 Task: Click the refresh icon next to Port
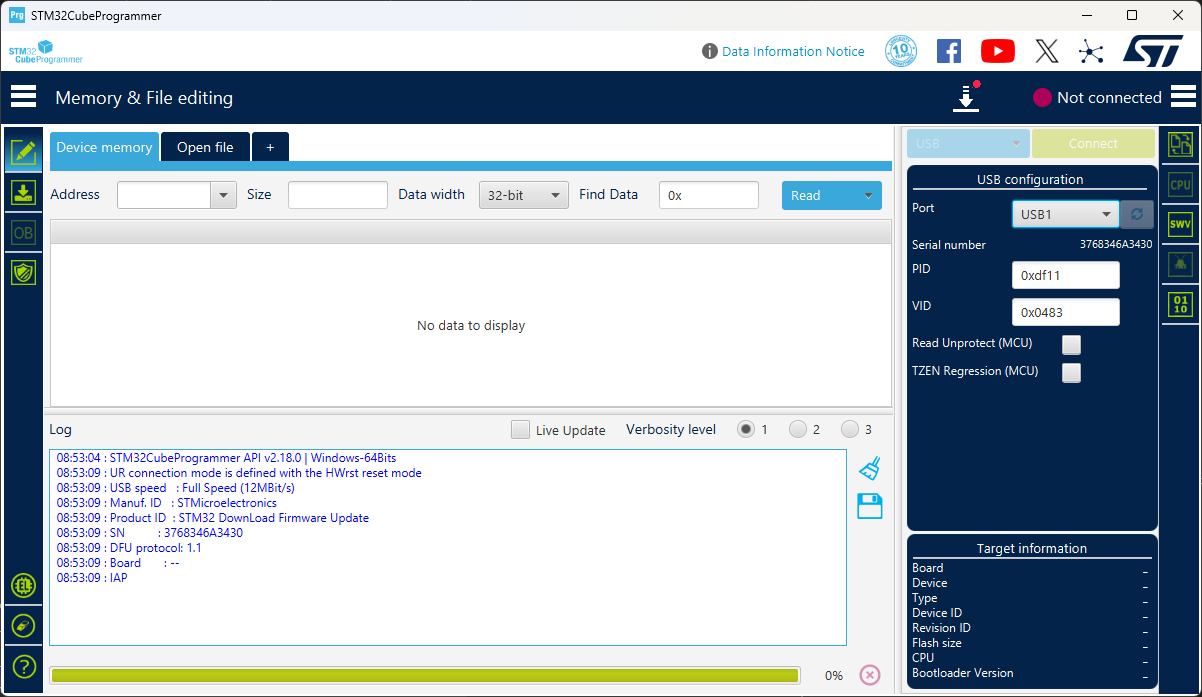point(1136,213)
